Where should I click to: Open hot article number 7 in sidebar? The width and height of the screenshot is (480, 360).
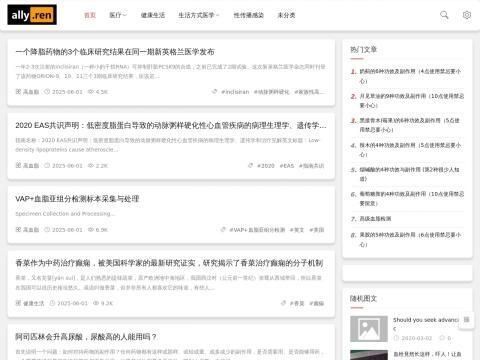[375, 219]
